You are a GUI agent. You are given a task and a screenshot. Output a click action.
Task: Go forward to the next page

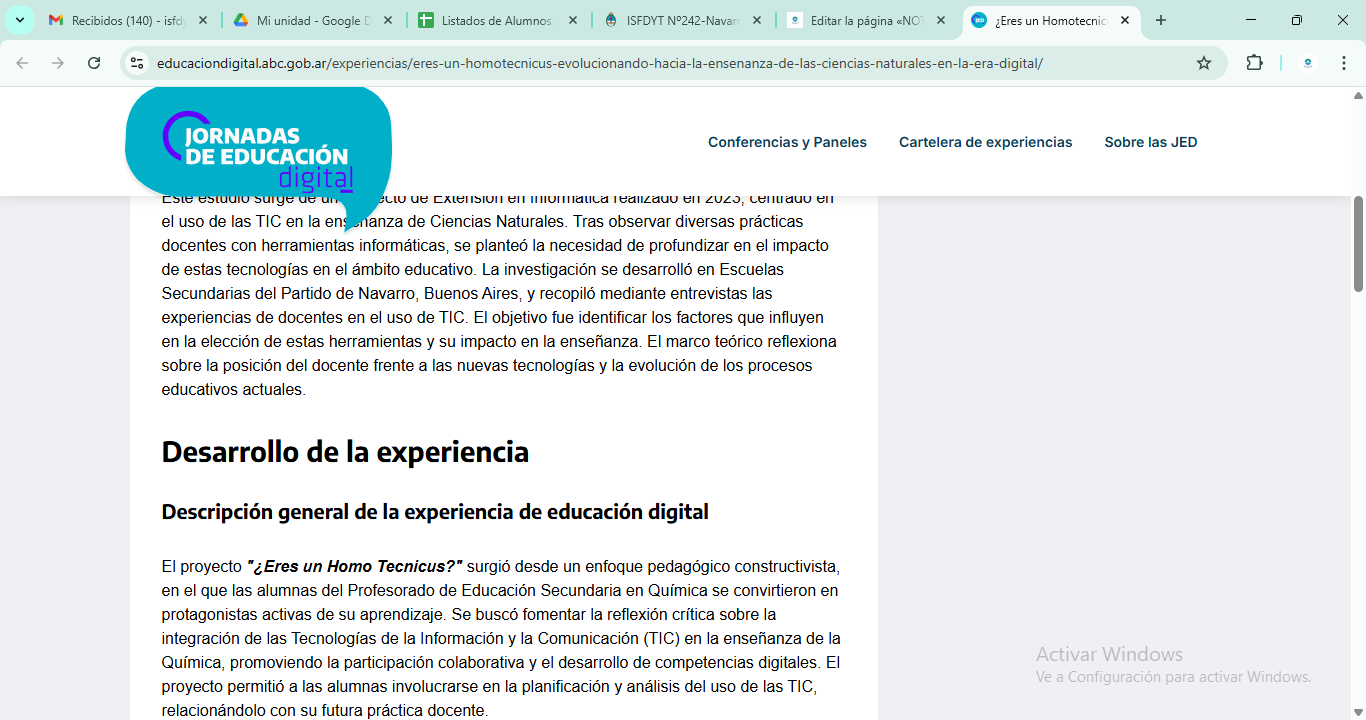(x=58, y=63)
